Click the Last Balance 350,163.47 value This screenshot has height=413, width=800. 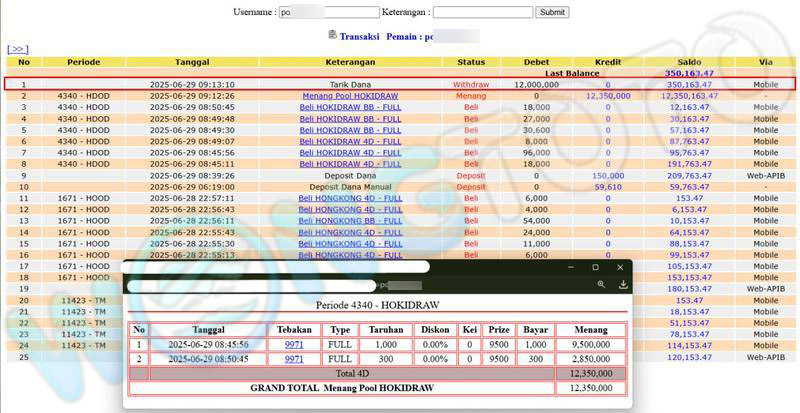[x=689, y=73]
